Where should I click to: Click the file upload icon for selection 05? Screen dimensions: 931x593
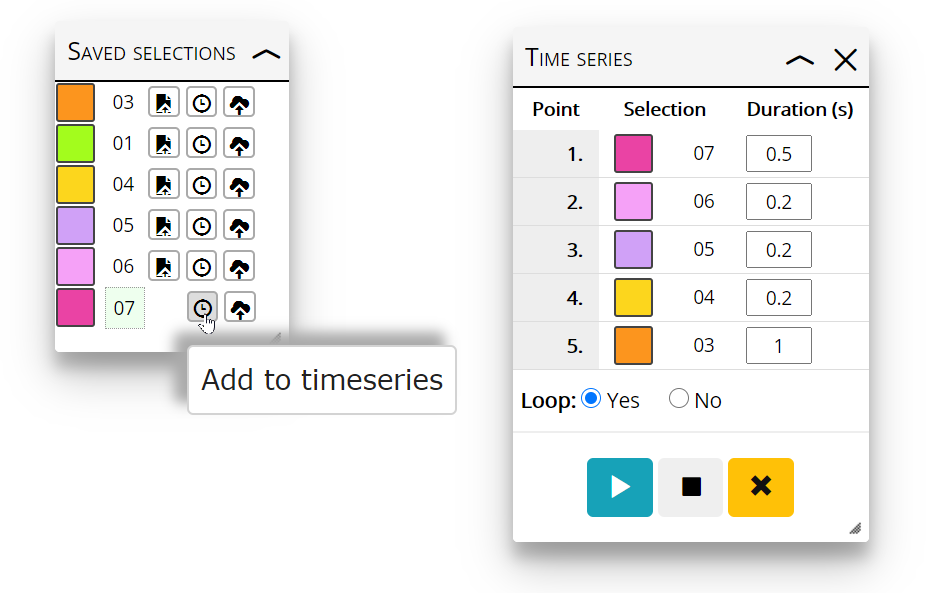pos(164,226)
